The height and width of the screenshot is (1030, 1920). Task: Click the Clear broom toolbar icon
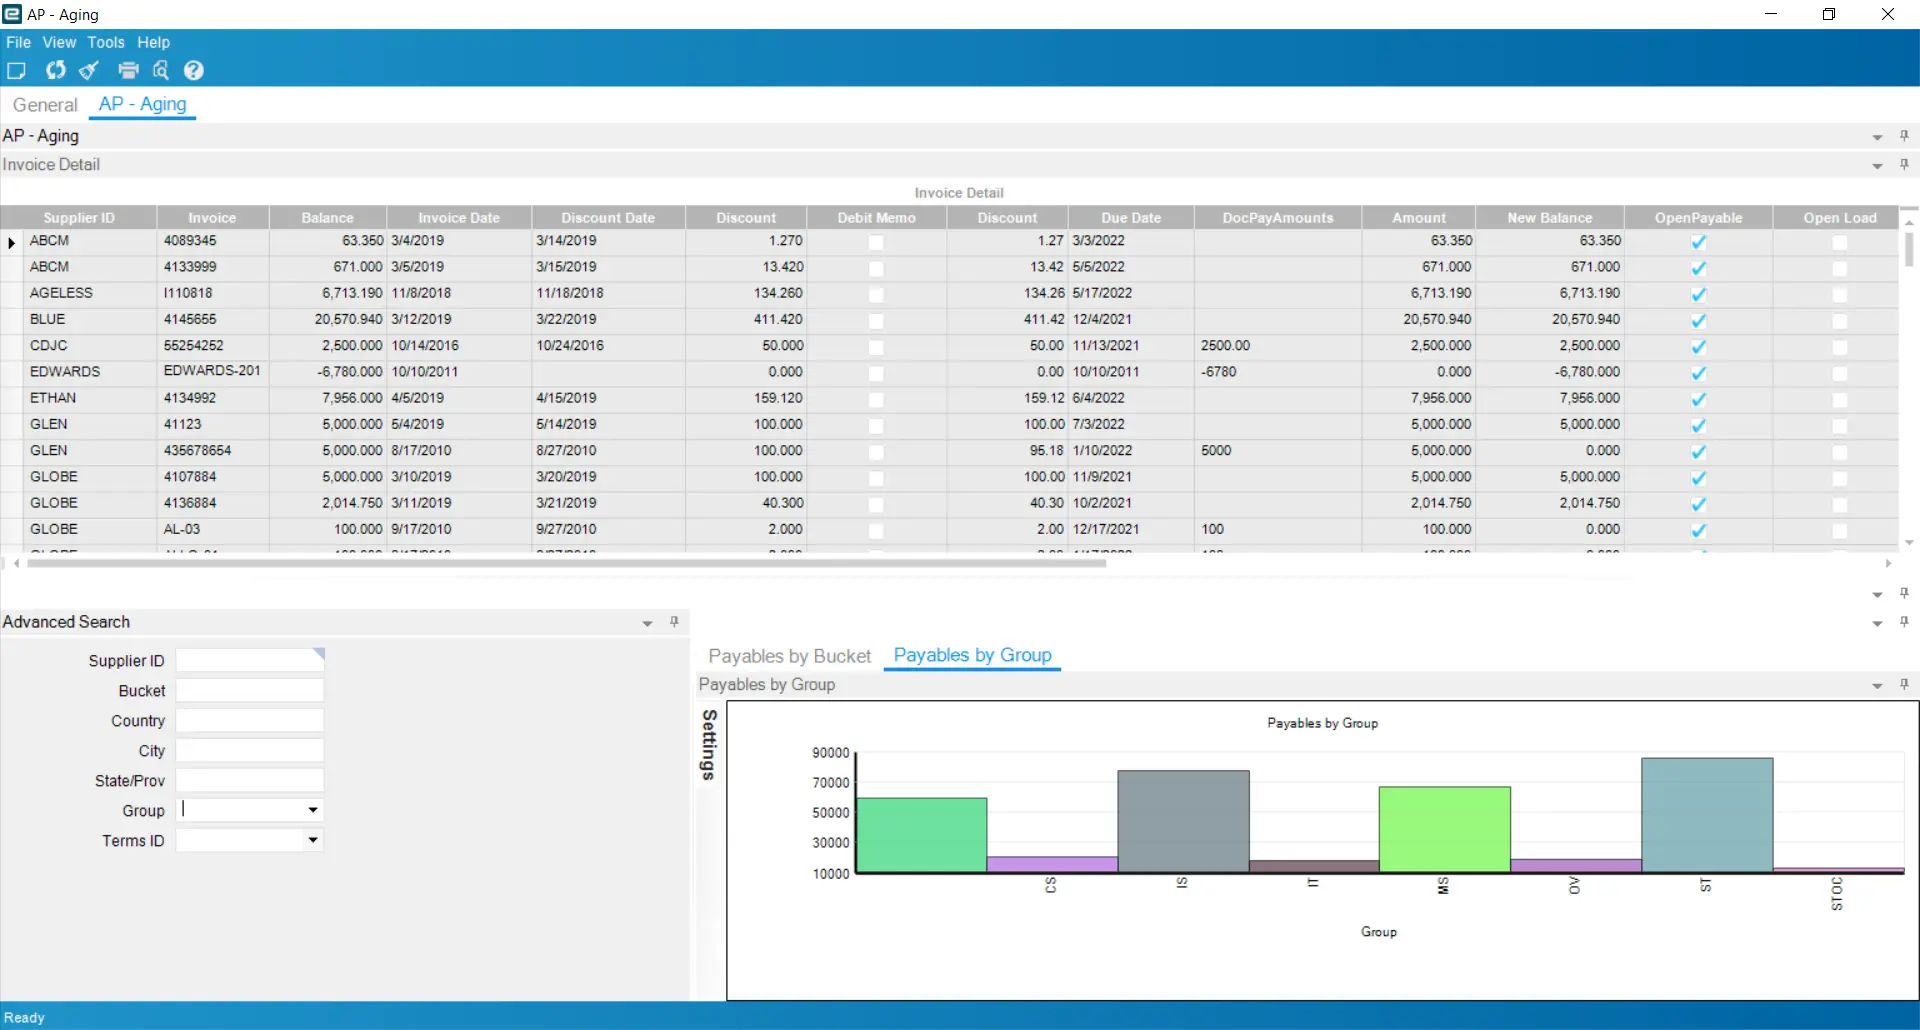(89, 70)
